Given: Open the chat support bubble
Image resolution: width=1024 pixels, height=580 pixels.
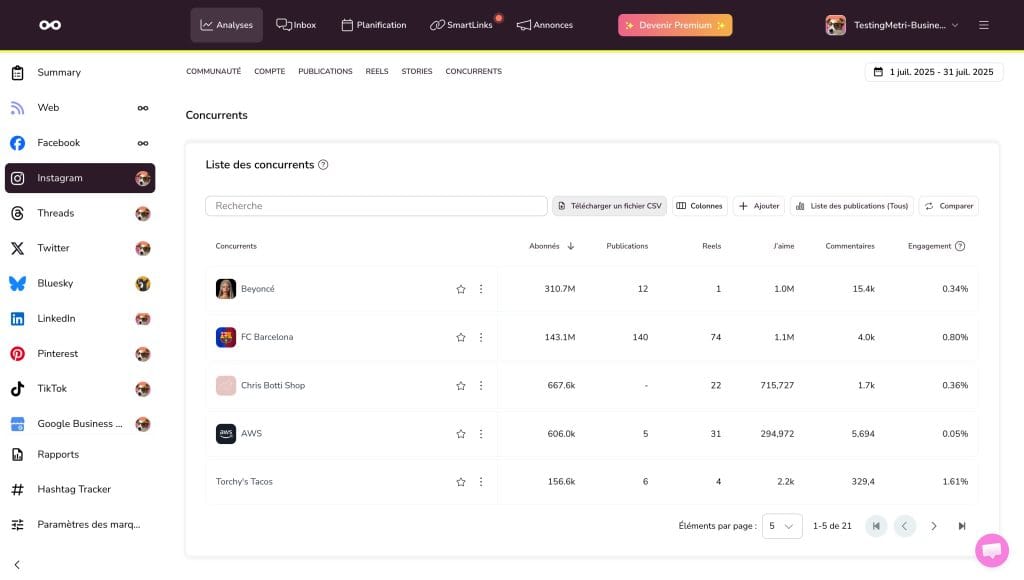Looking at the screenshot, I should tap(991, 550).
